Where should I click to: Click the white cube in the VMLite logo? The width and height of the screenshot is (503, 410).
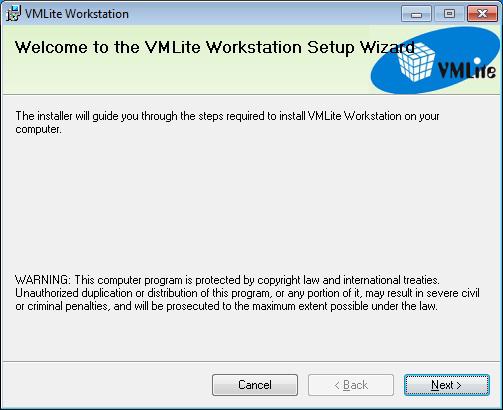[416, 62]
